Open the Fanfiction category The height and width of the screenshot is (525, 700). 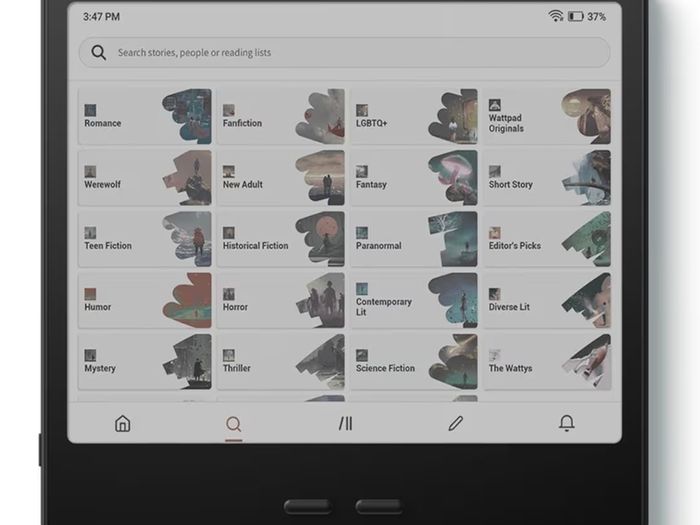pos(281,116)
